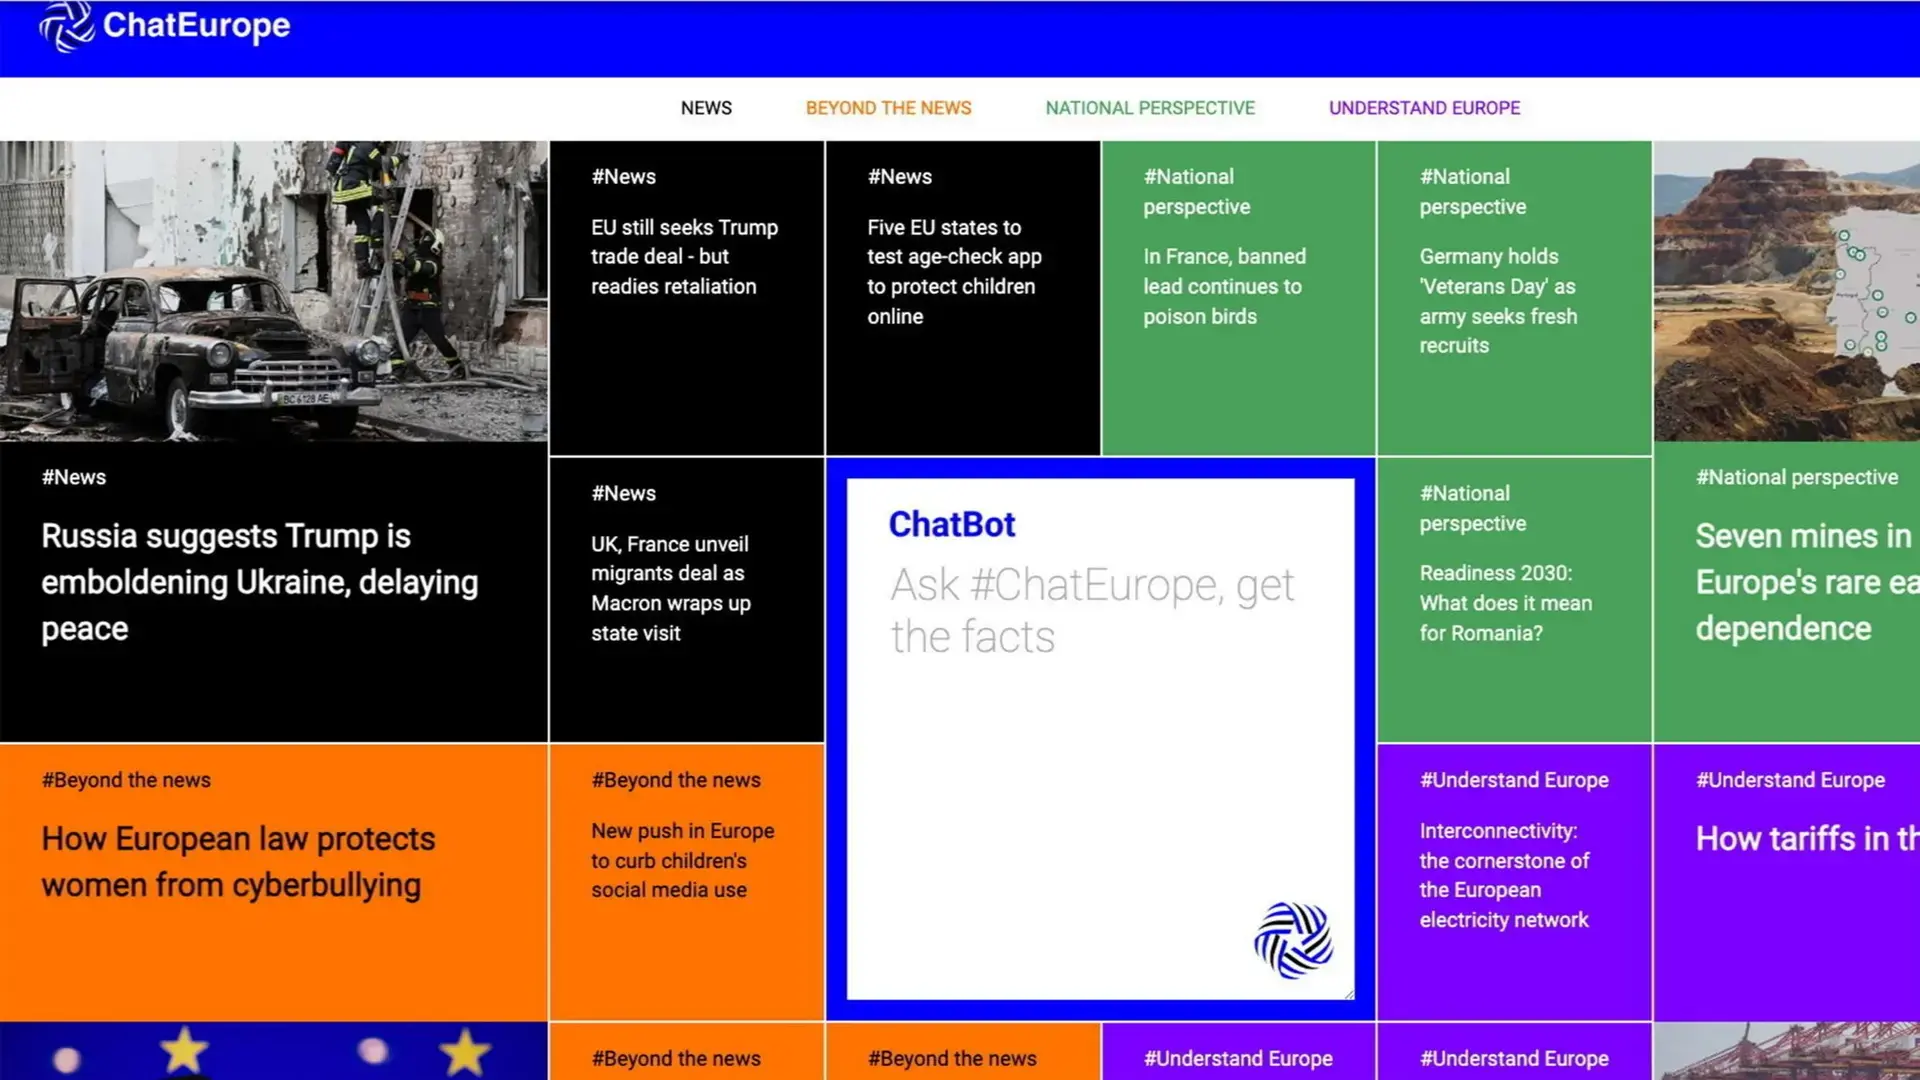Open 'Germany holds Veterans Day' story
Screen dimensions: 1920x1080
1498,300
